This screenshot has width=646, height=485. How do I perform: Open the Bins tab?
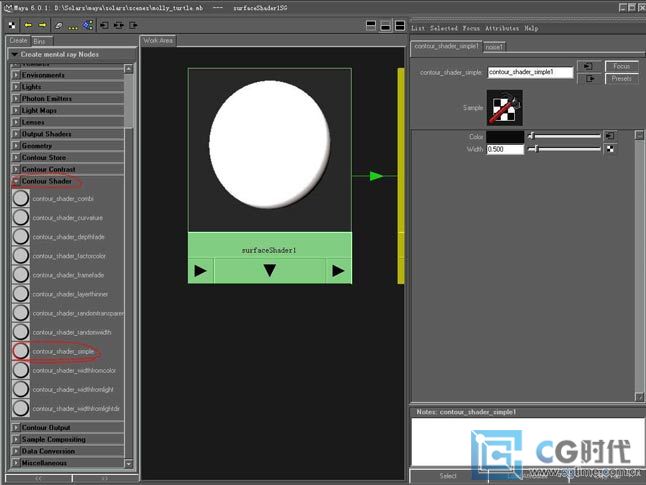(x=40, y=41)
